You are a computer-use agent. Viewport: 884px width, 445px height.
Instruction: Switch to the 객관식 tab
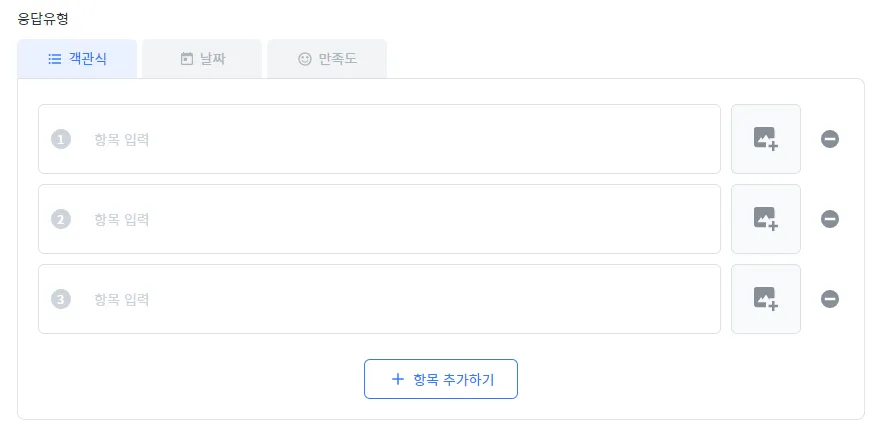click(x=77, y=59)
